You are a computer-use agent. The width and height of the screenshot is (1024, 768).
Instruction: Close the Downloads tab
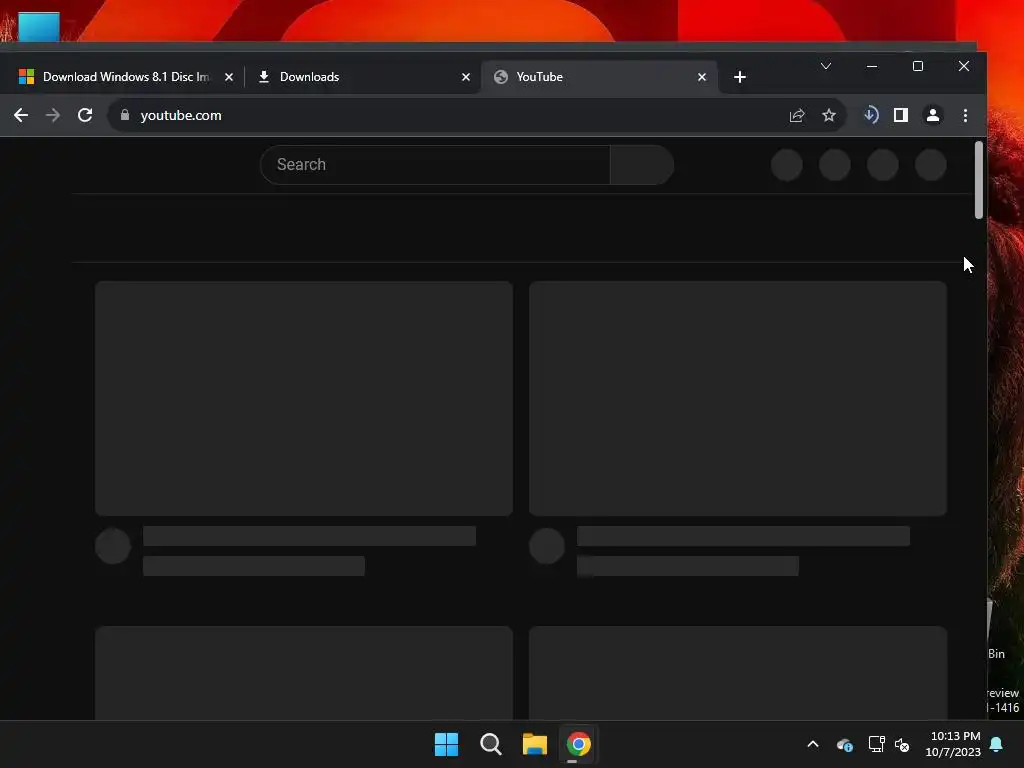pos(466,77)
